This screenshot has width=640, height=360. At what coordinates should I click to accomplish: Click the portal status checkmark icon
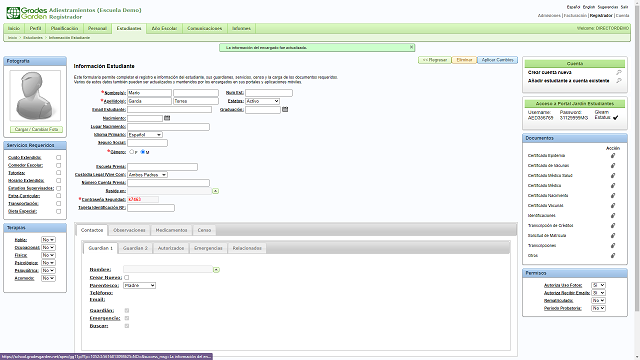616,118
